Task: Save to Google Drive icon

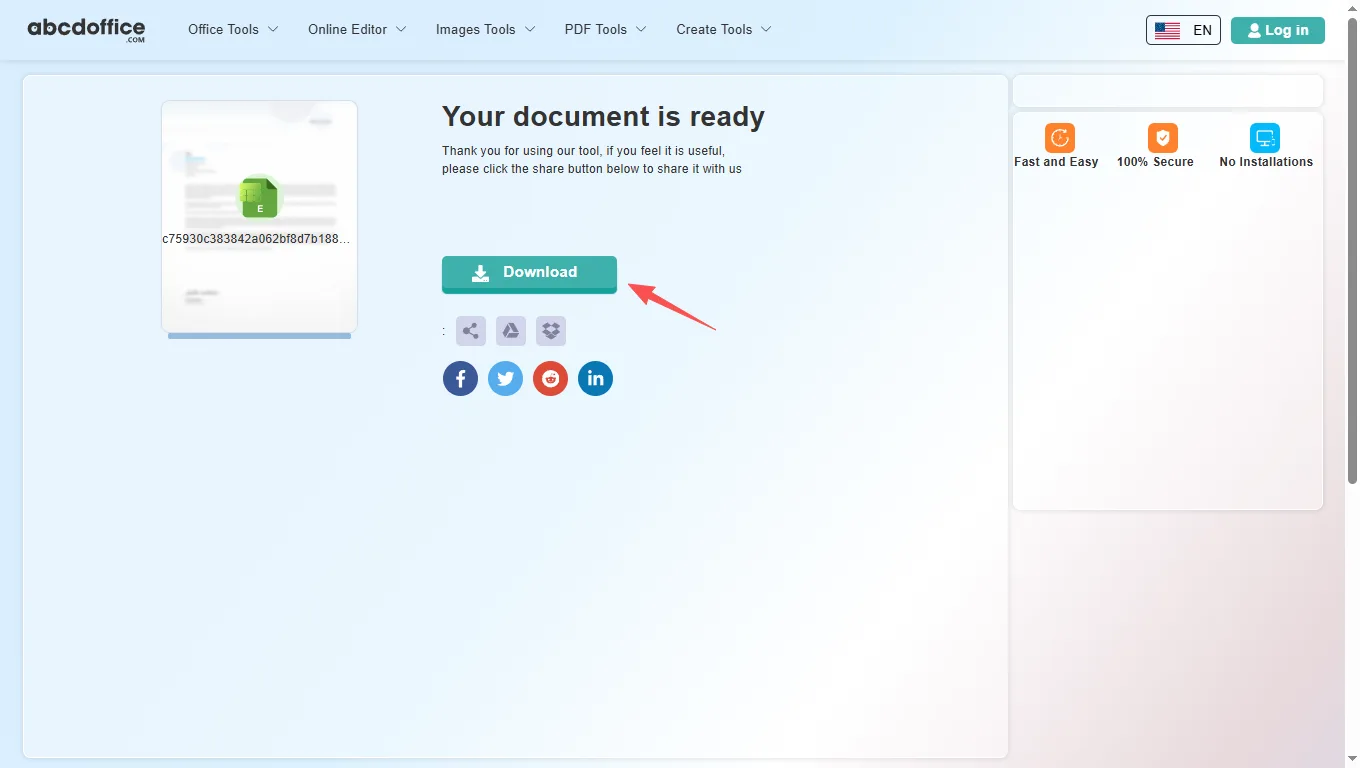Action: [x=511, y=331]
